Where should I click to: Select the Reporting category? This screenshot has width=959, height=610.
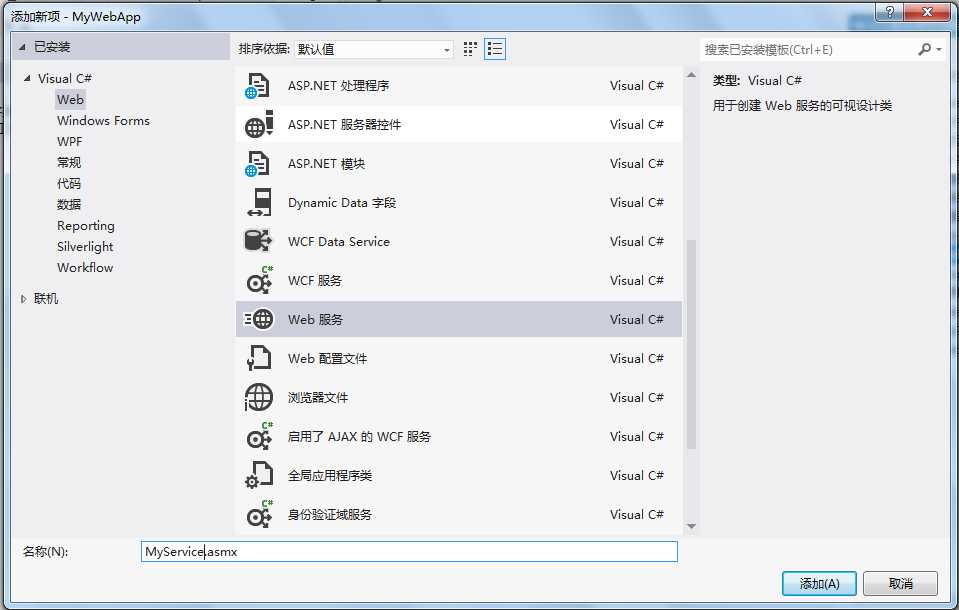(x=86, y=226)
